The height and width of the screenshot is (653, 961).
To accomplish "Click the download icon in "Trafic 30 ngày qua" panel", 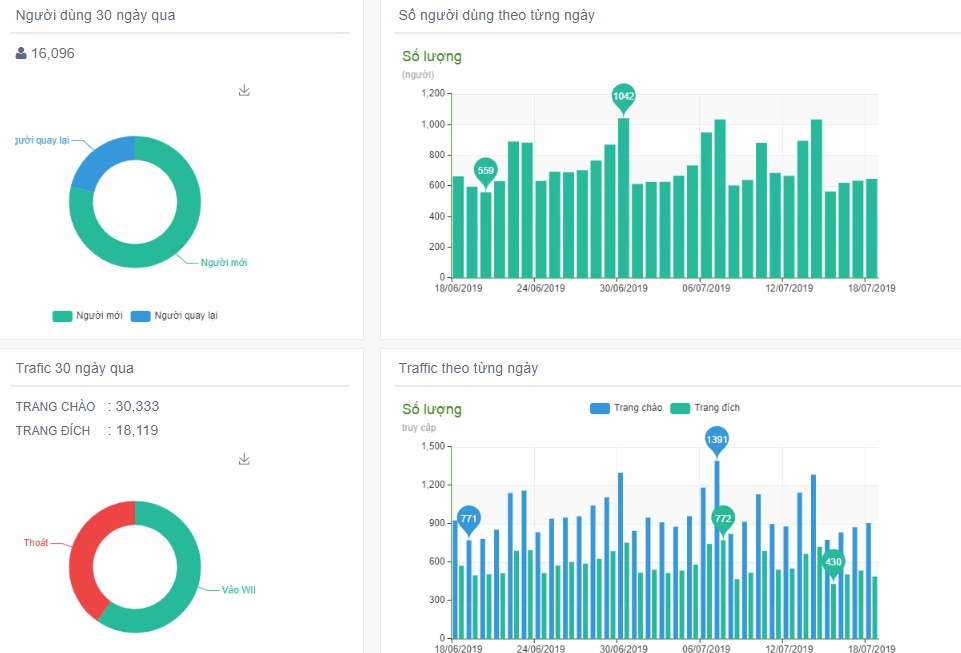I will [243, 459].
